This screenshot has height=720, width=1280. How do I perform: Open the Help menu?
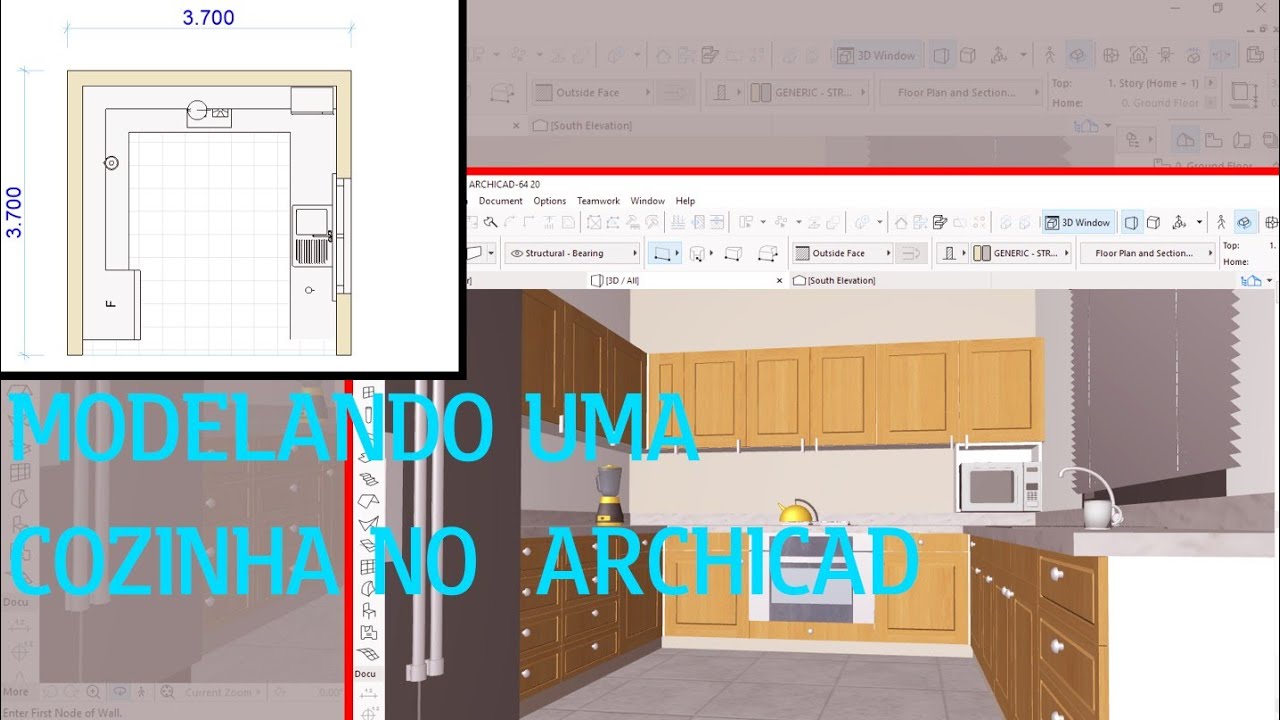(685, 201)
